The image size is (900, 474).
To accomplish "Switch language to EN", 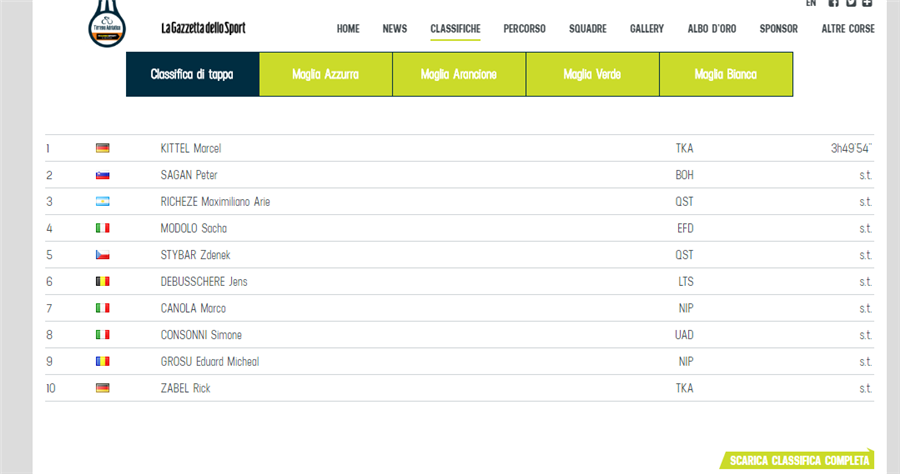I will [x=810, y=4].
